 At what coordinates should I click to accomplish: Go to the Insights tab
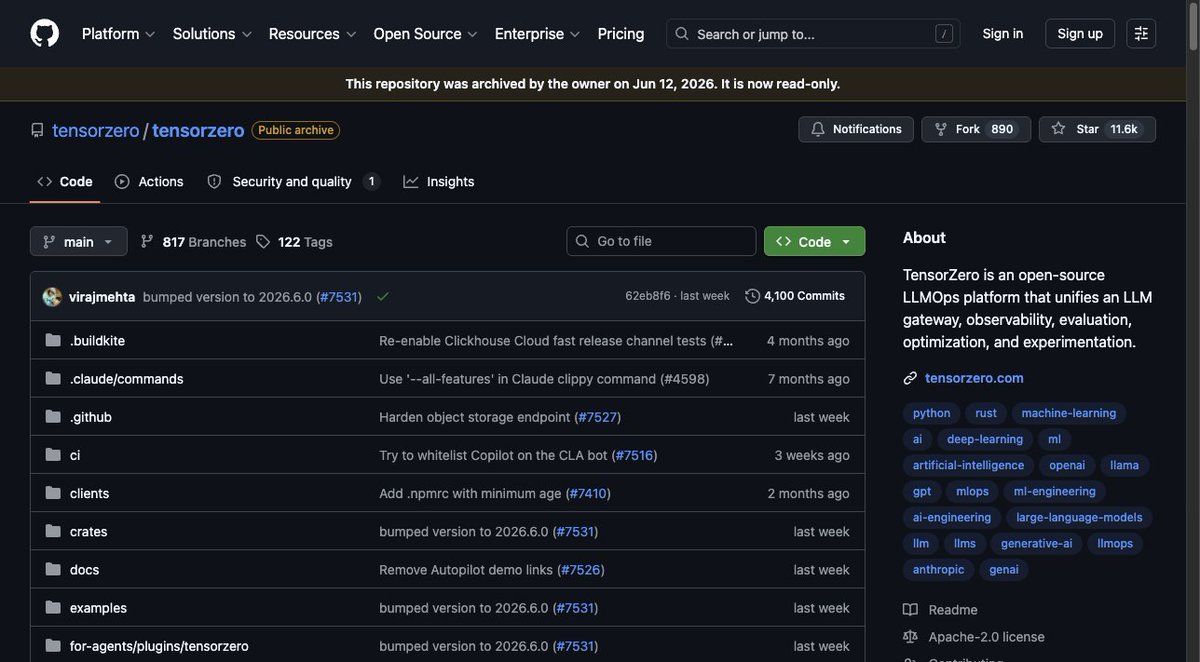[x=439, y=181]
